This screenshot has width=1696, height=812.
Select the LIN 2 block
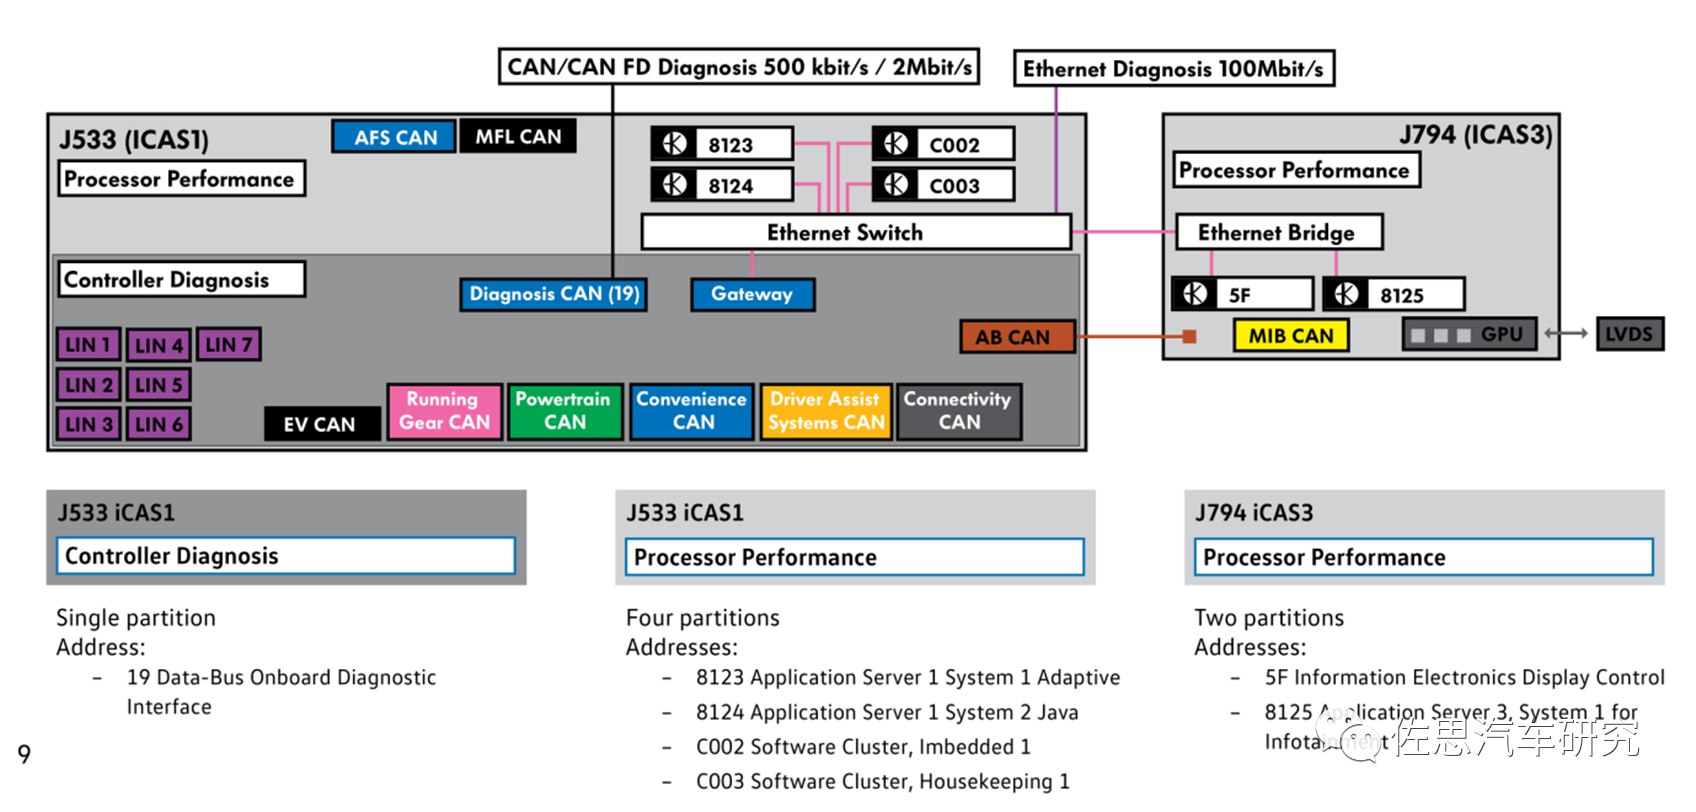click(89, 384)
